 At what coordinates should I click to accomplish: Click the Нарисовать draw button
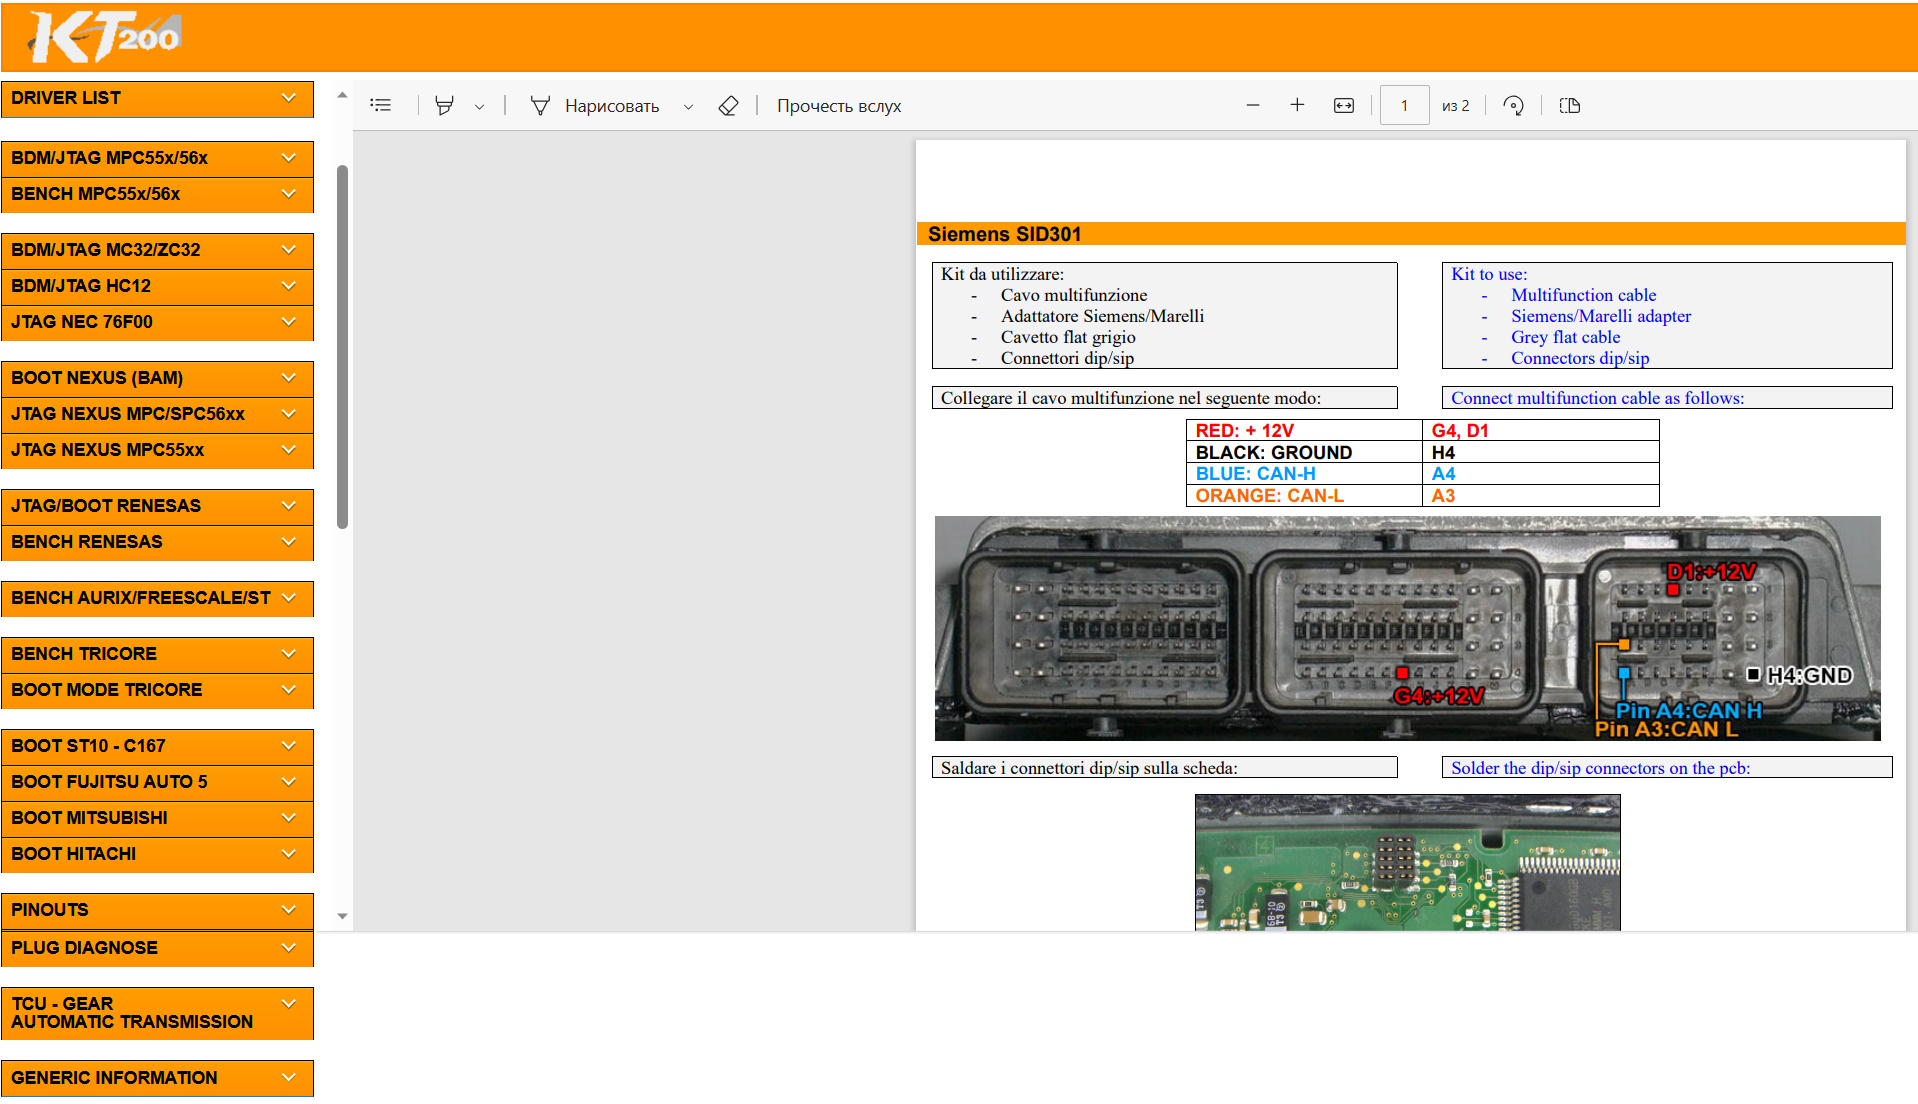(x=596, y=106)
